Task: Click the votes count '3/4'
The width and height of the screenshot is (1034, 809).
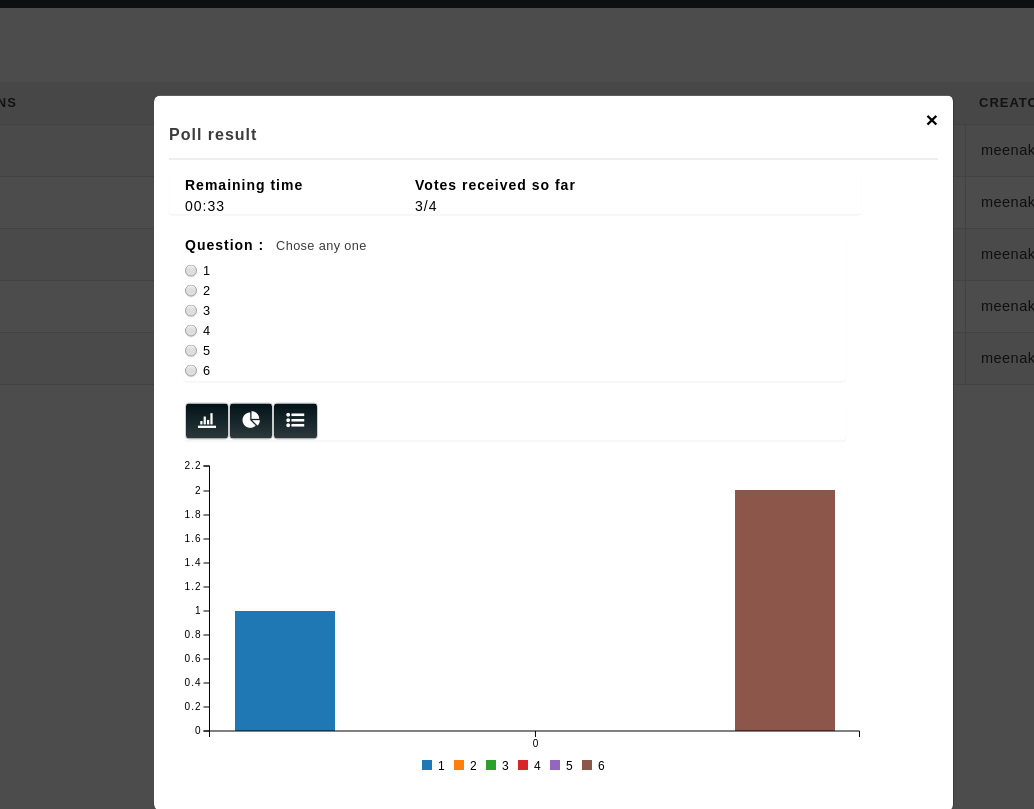Action: click(x=426, y=206)
